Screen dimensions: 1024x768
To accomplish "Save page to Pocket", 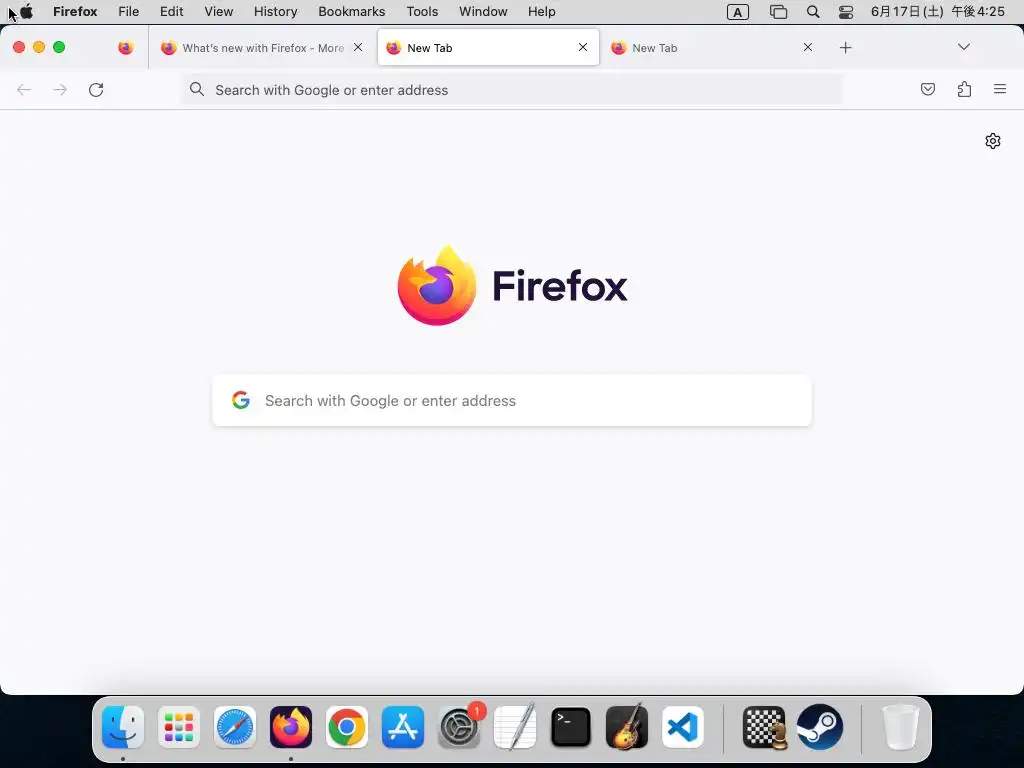I will [927, 89].
